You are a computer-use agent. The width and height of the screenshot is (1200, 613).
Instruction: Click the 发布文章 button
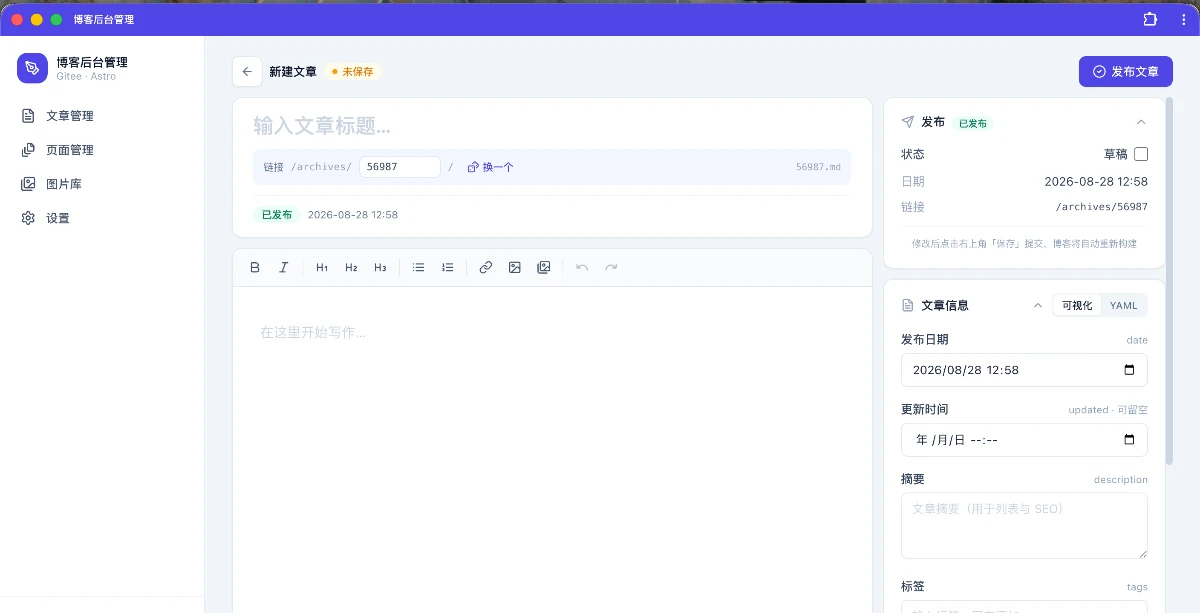1125,72
